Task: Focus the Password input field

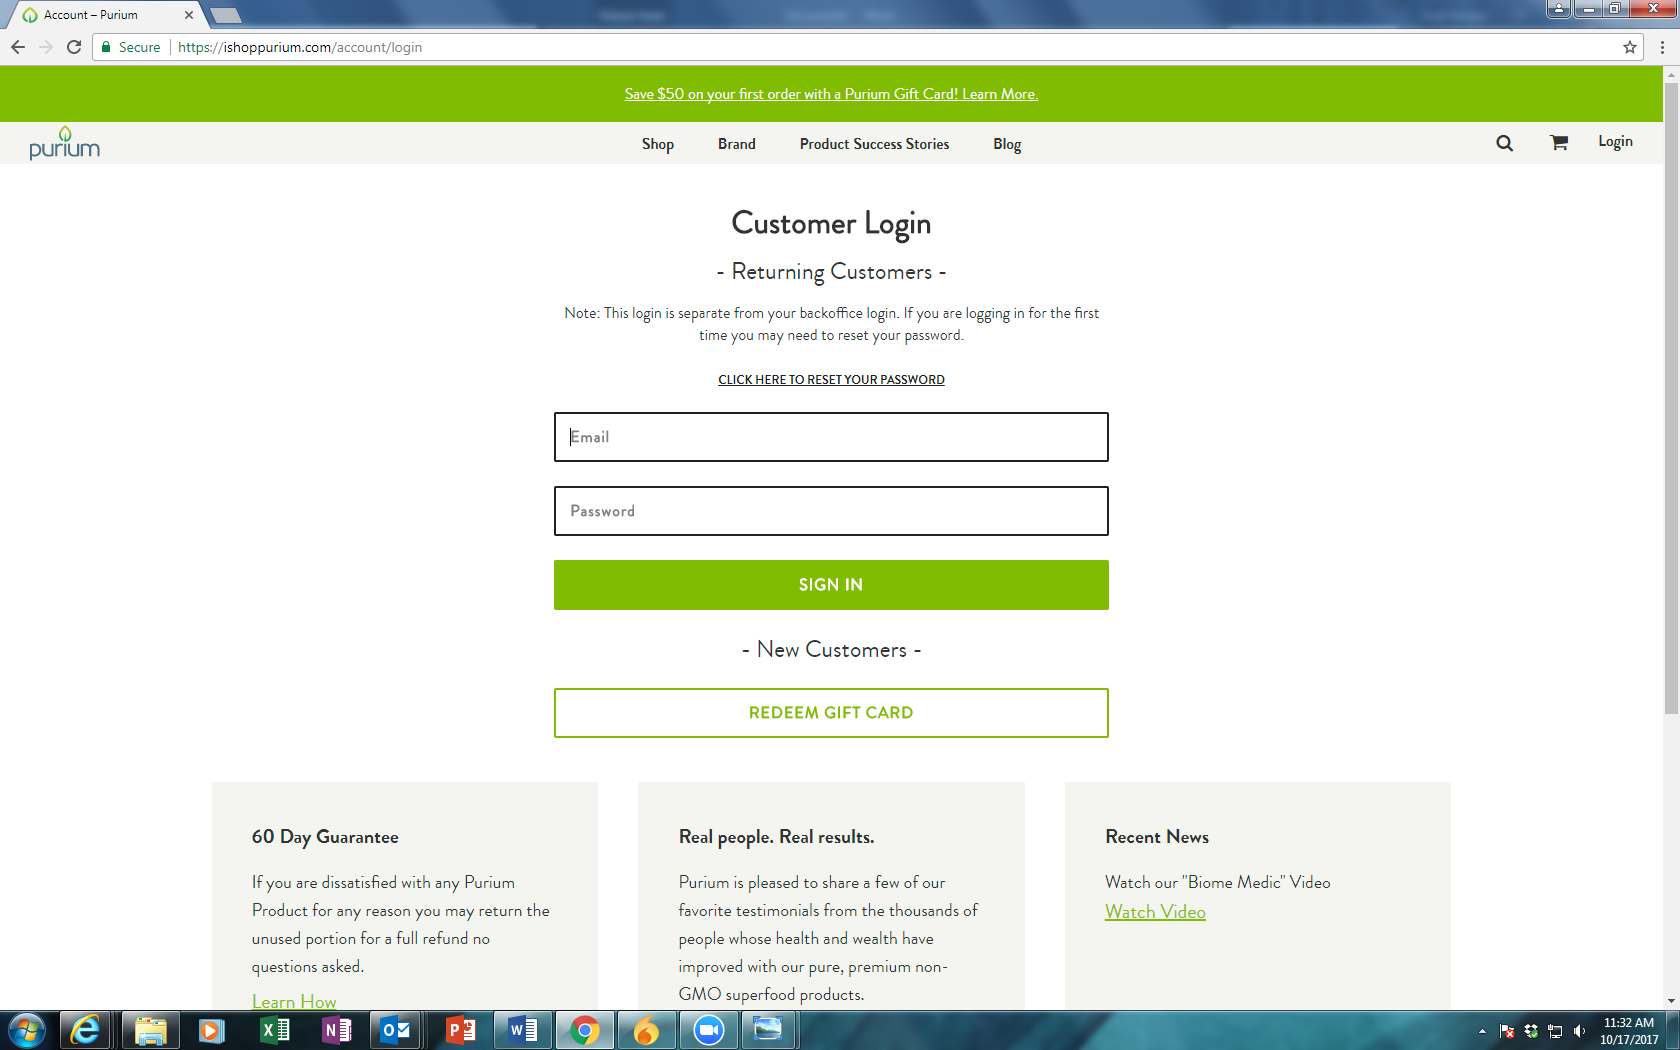Action: pos(831,511)
